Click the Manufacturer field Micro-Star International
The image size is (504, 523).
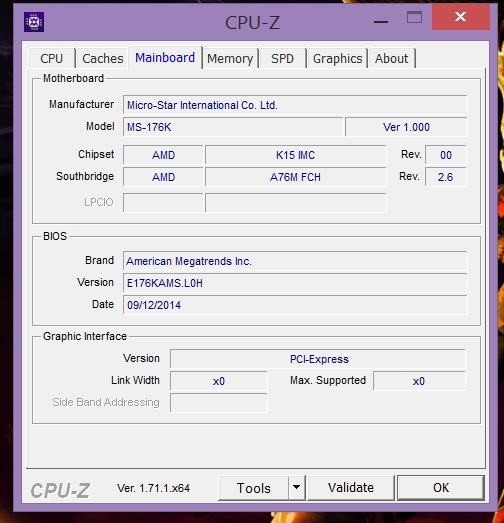point(295,105)
